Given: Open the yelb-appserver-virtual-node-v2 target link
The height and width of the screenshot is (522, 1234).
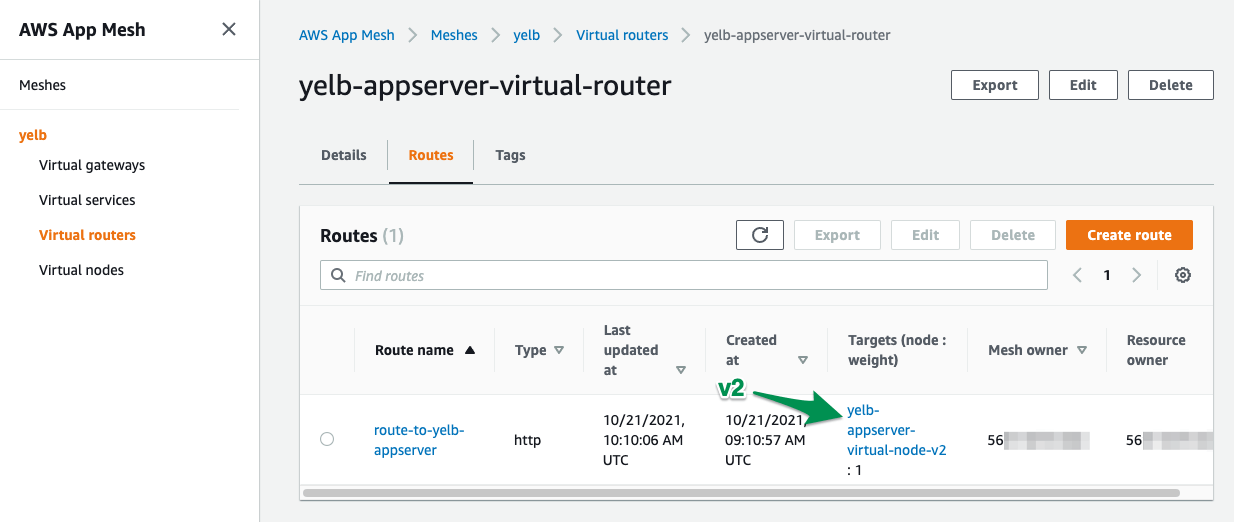Looking at the screenshot, I should (x=896, y=430).
